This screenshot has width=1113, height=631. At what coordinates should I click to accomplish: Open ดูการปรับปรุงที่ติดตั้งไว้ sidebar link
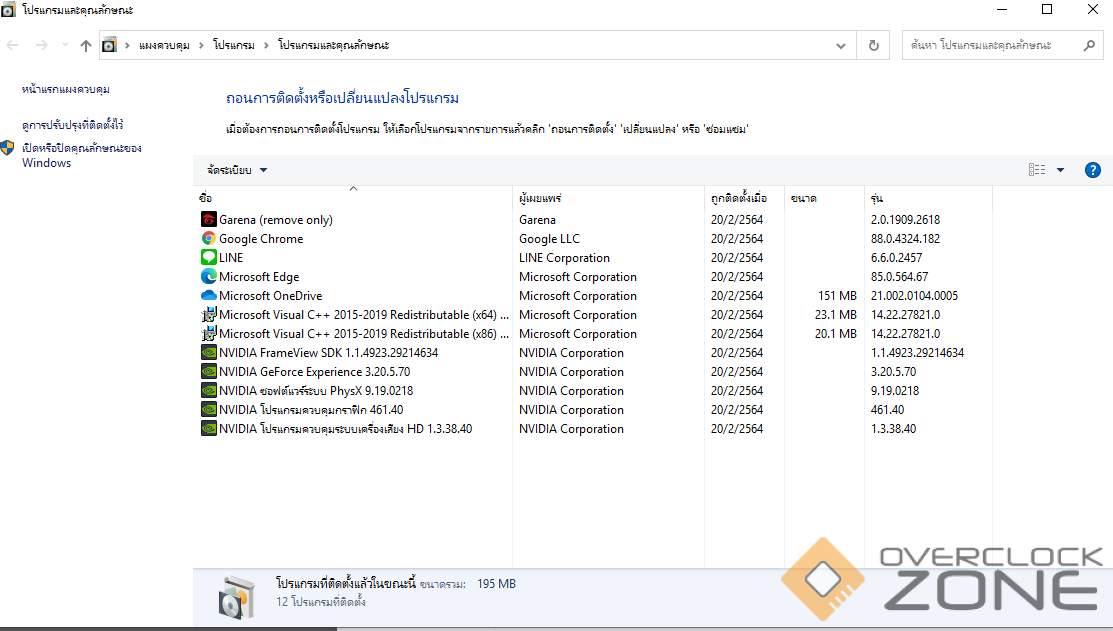point(73,125)
